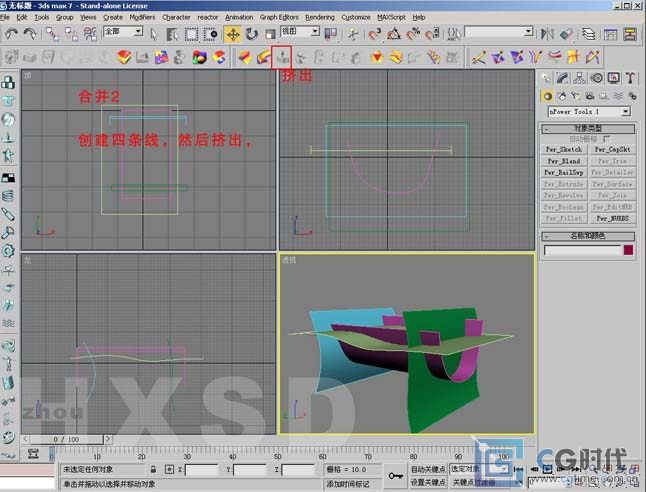Click the Pwr_Blend button
This screenshot has width=646, height=492.
(x=564, y=161)
